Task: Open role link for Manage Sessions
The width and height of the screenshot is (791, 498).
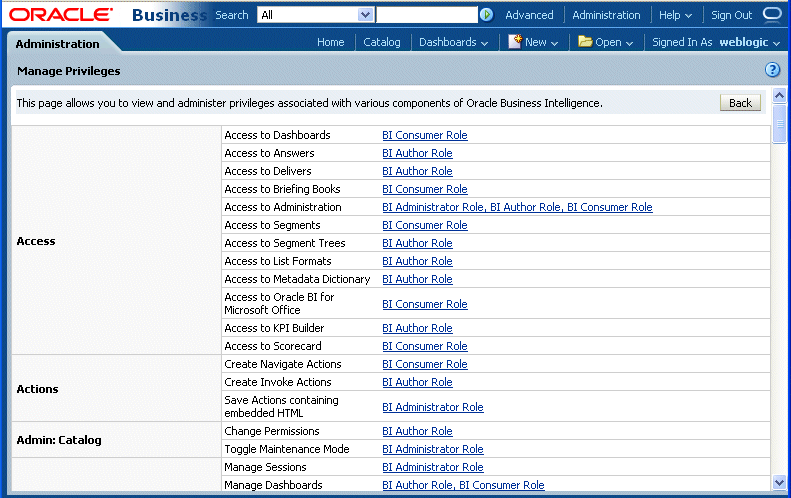Action: click(433, 467)
